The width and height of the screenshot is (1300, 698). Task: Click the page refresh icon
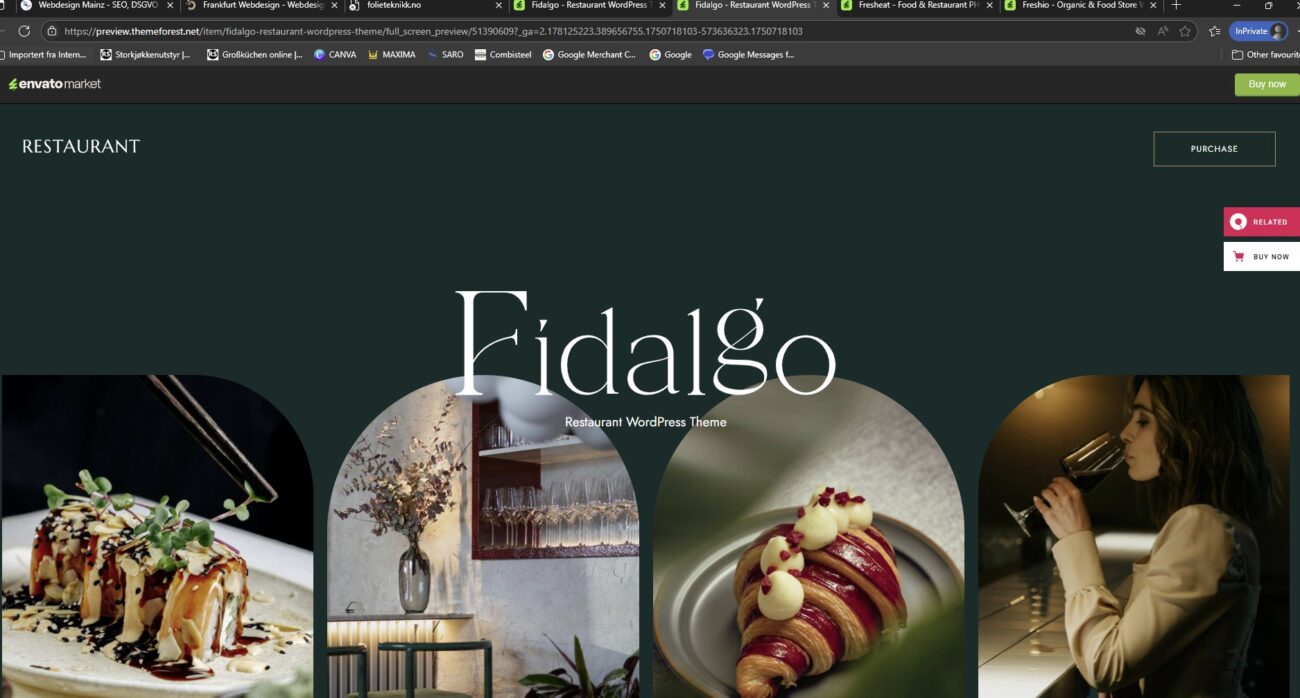tap(24, 31)
